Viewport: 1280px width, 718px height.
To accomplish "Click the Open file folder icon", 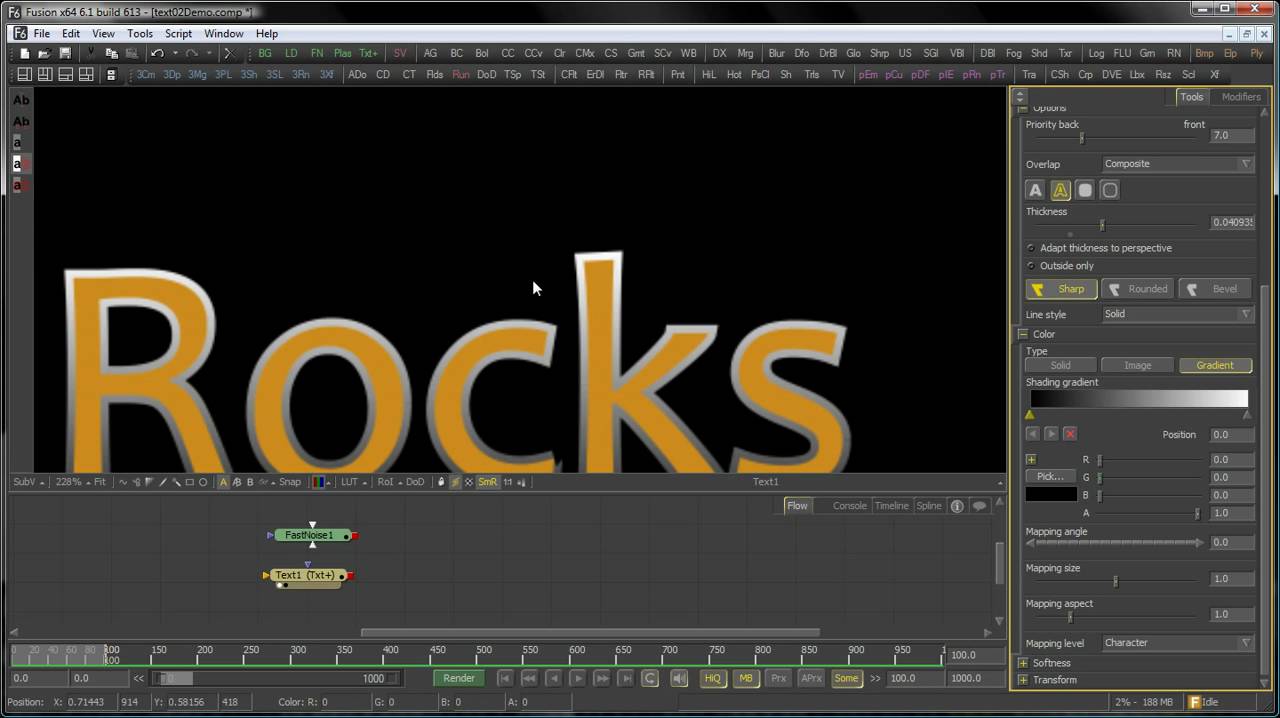I will point(44,53).
